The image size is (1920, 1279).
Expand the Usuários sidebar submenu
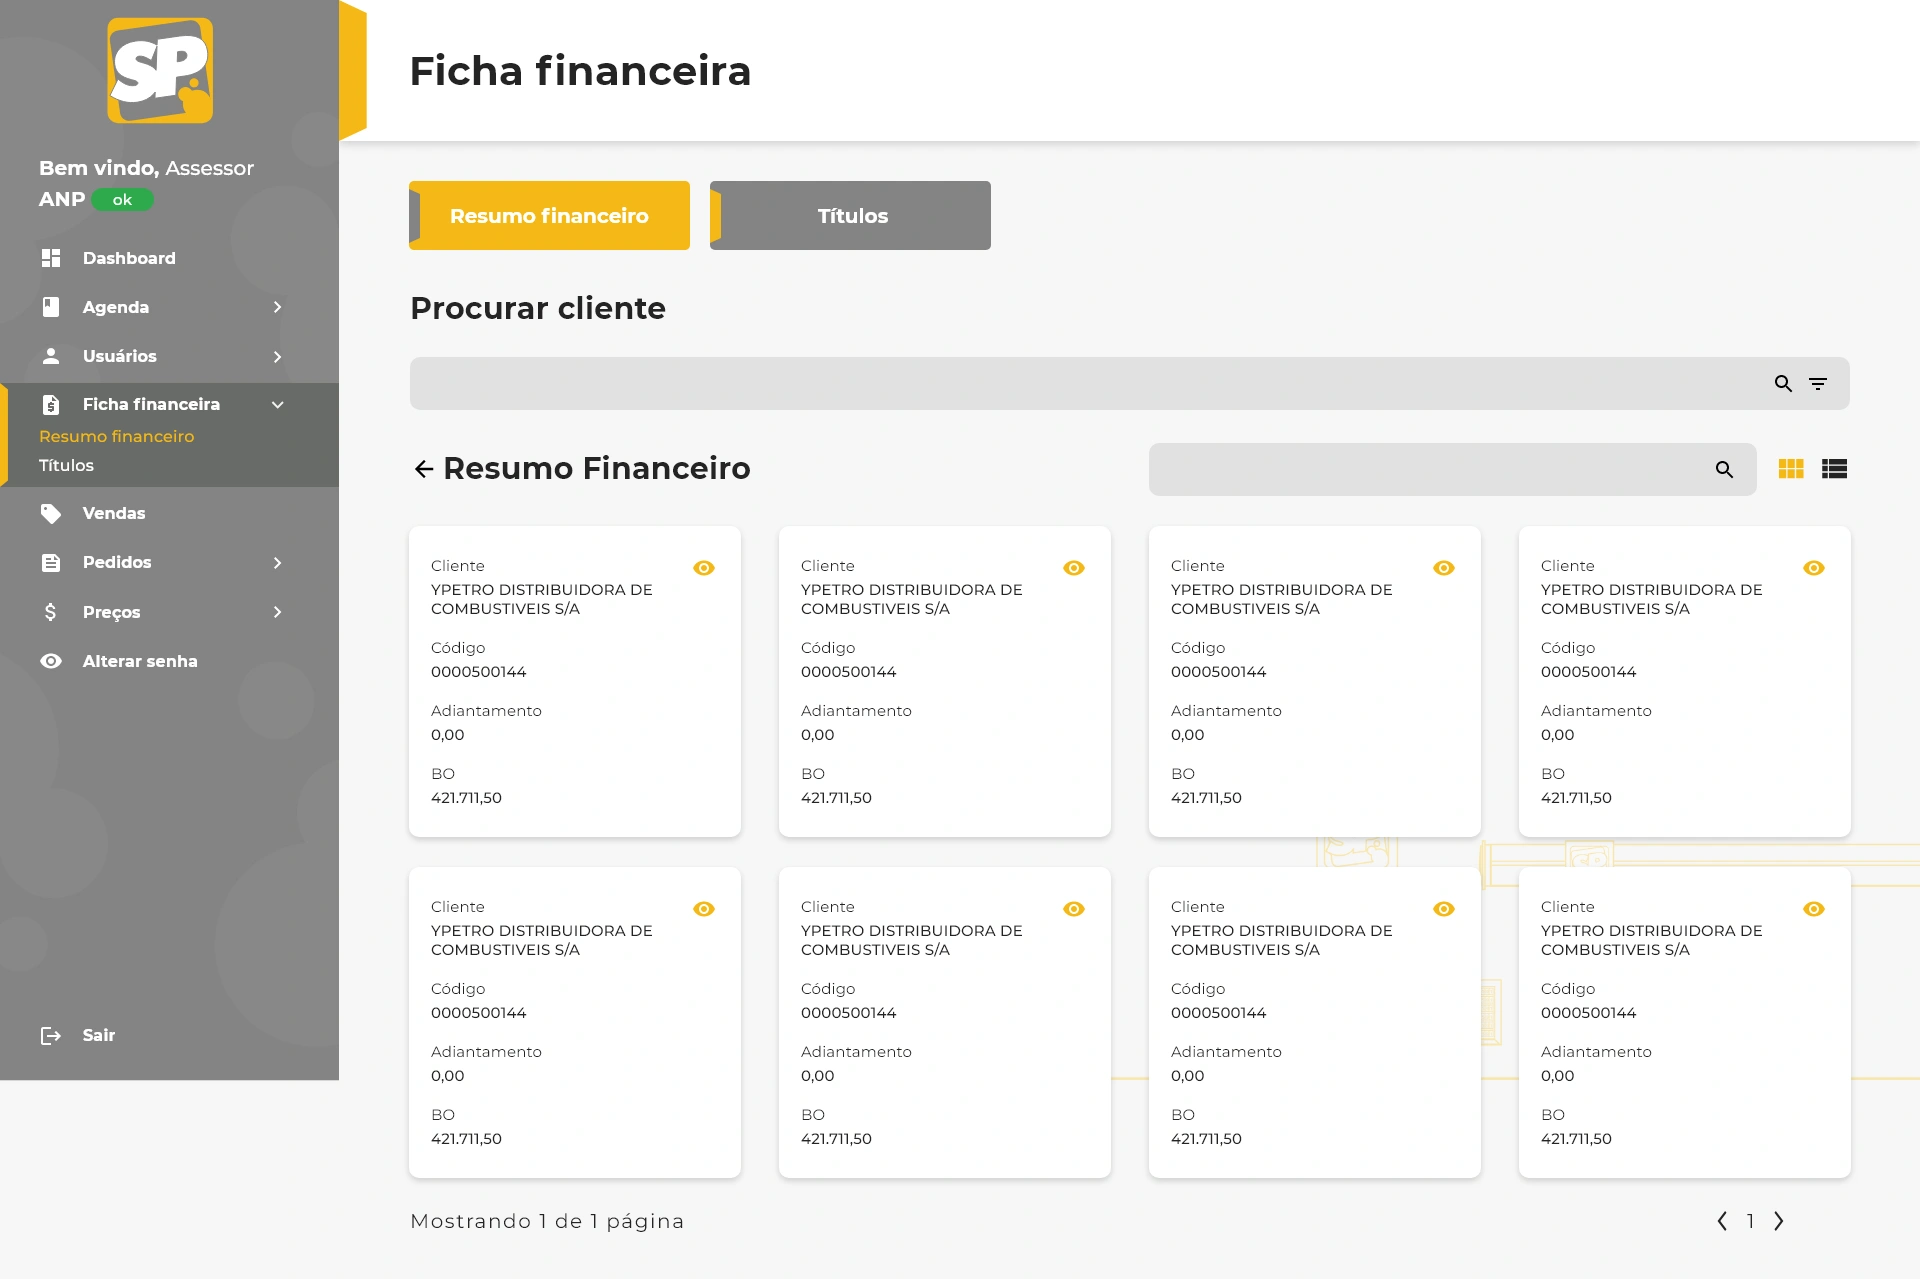[277, 357]
